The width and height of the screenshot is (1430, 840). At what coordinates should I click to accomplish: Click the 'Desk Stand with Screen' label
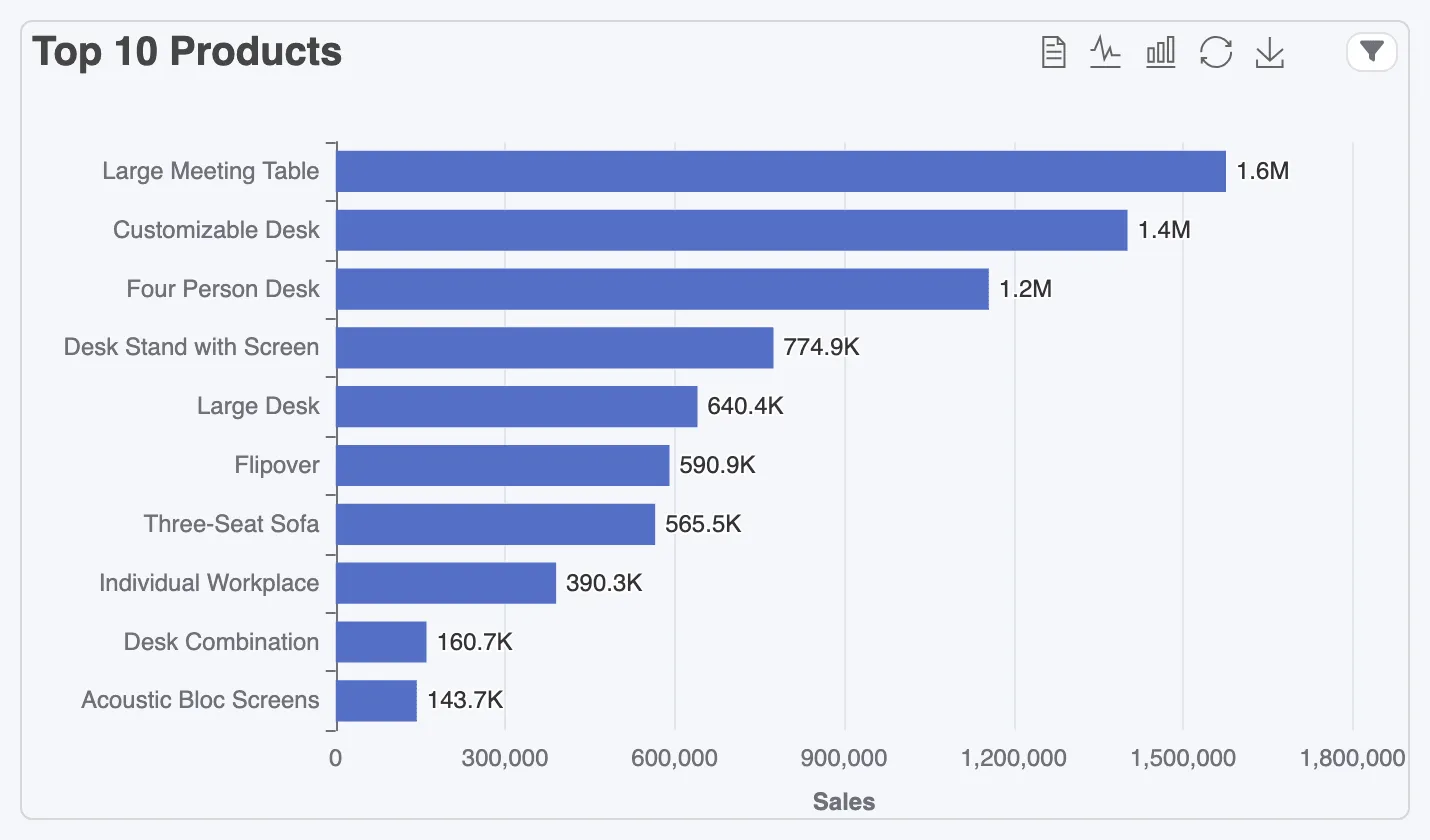tap(191, 347)
